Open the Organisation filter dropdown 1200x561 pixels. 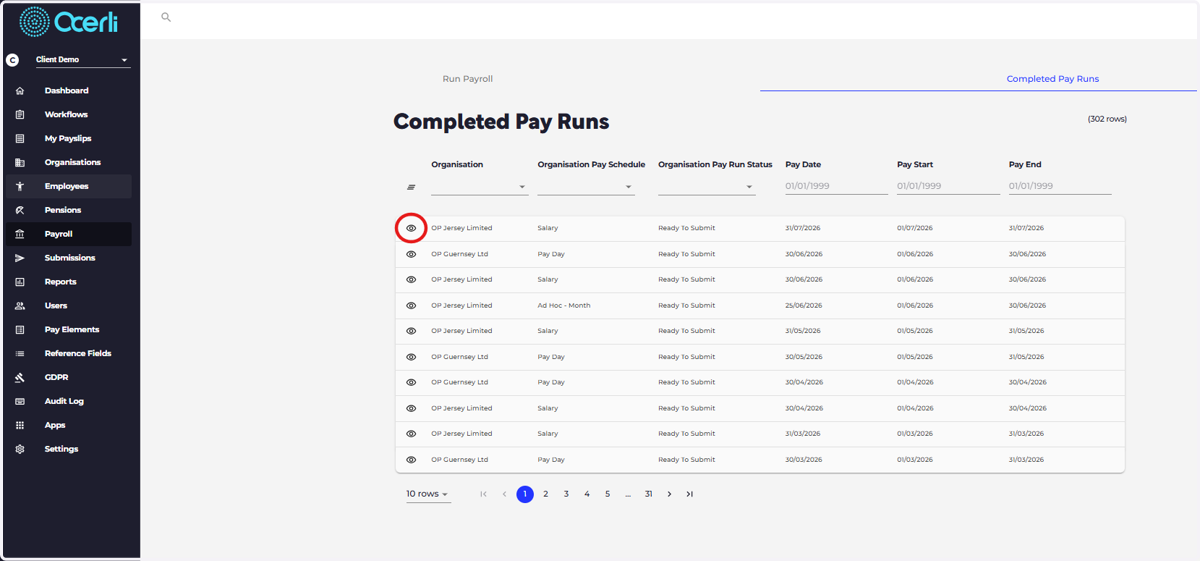[x=480, y=186]
